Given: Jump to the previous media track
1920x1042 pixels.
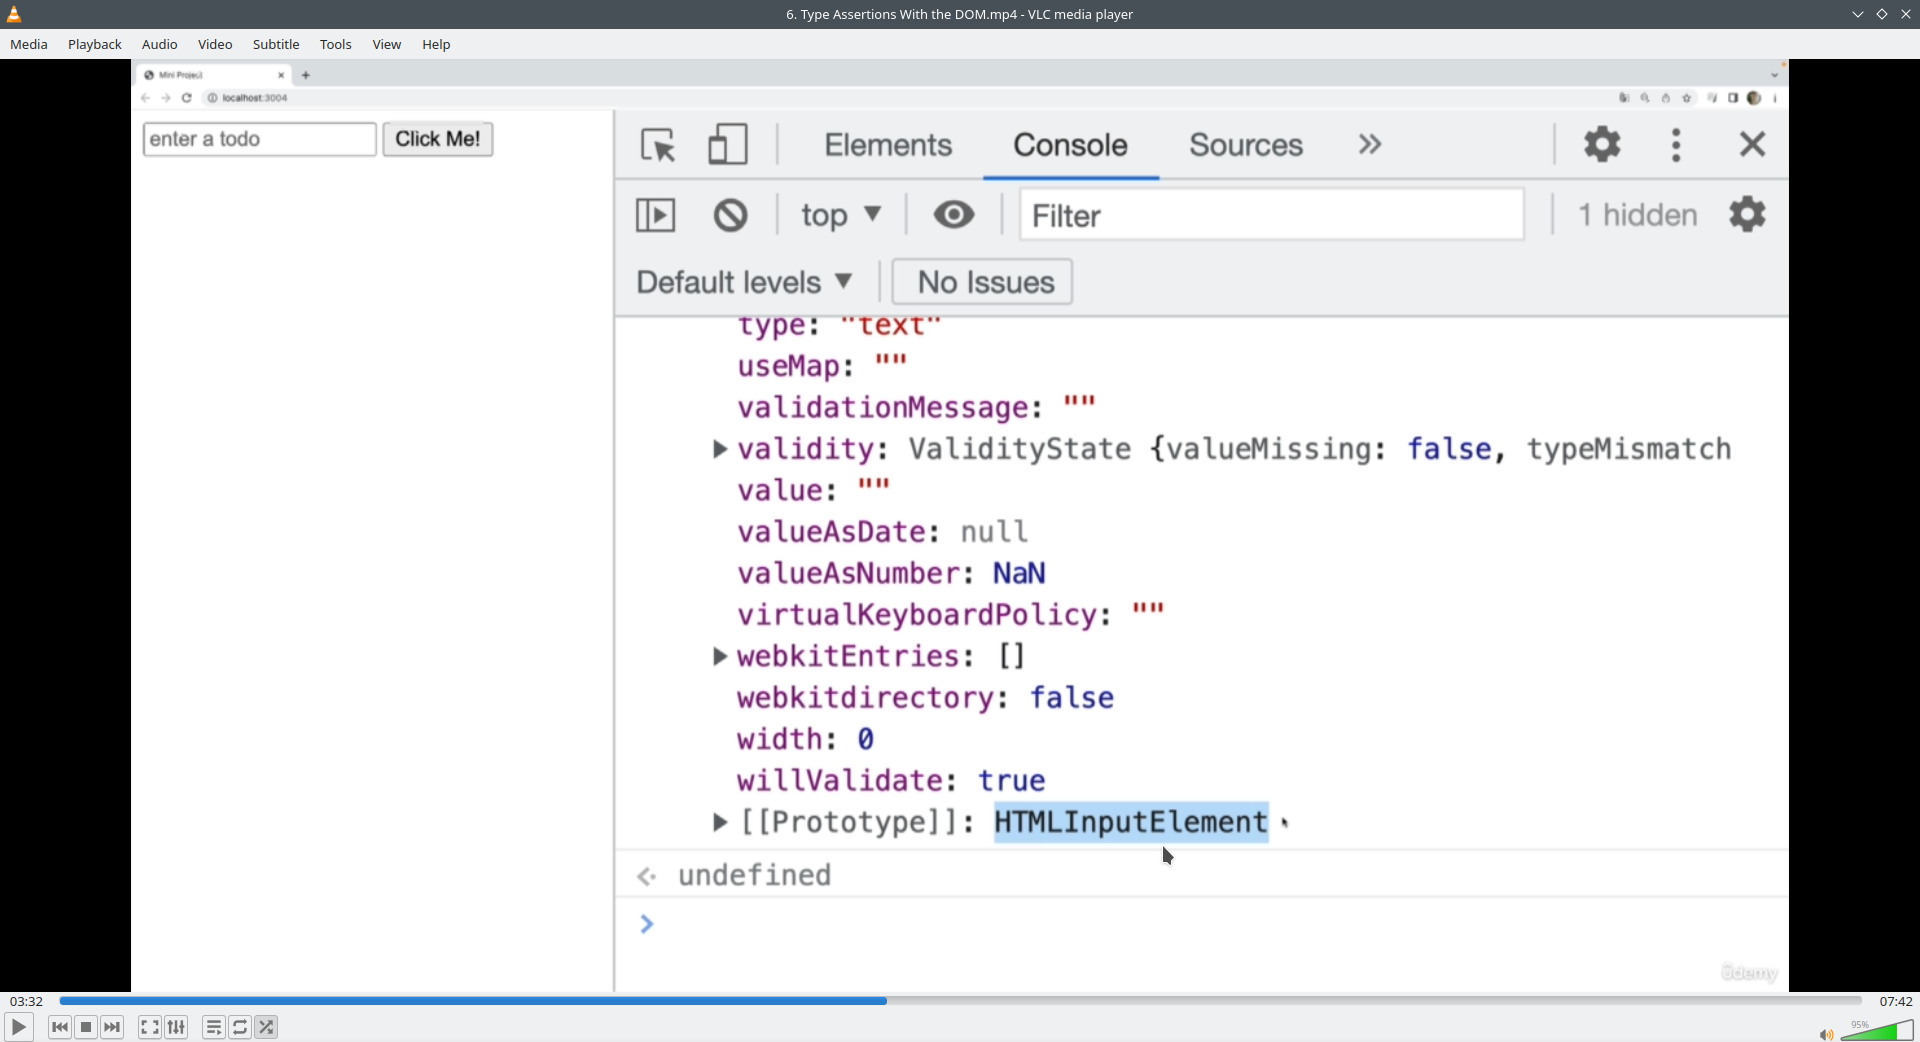Looking at the screenshot, I should pos(60,1027).
